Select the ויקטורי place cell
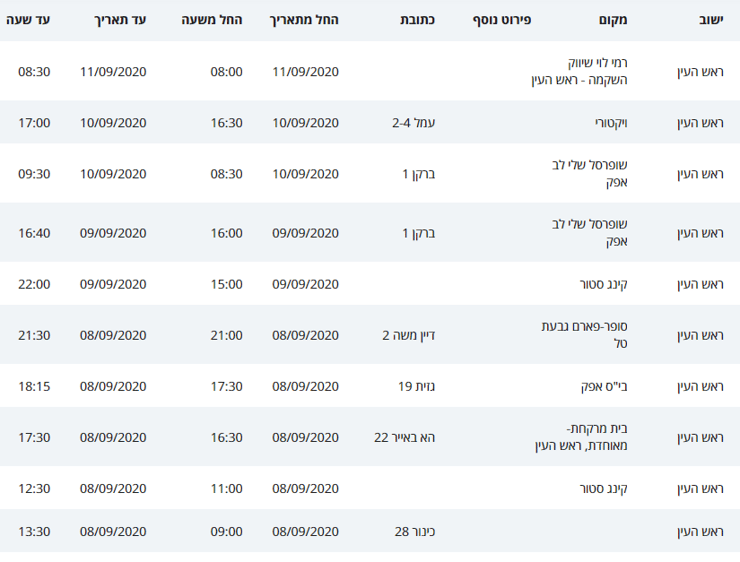 click(x=611, y=123)
